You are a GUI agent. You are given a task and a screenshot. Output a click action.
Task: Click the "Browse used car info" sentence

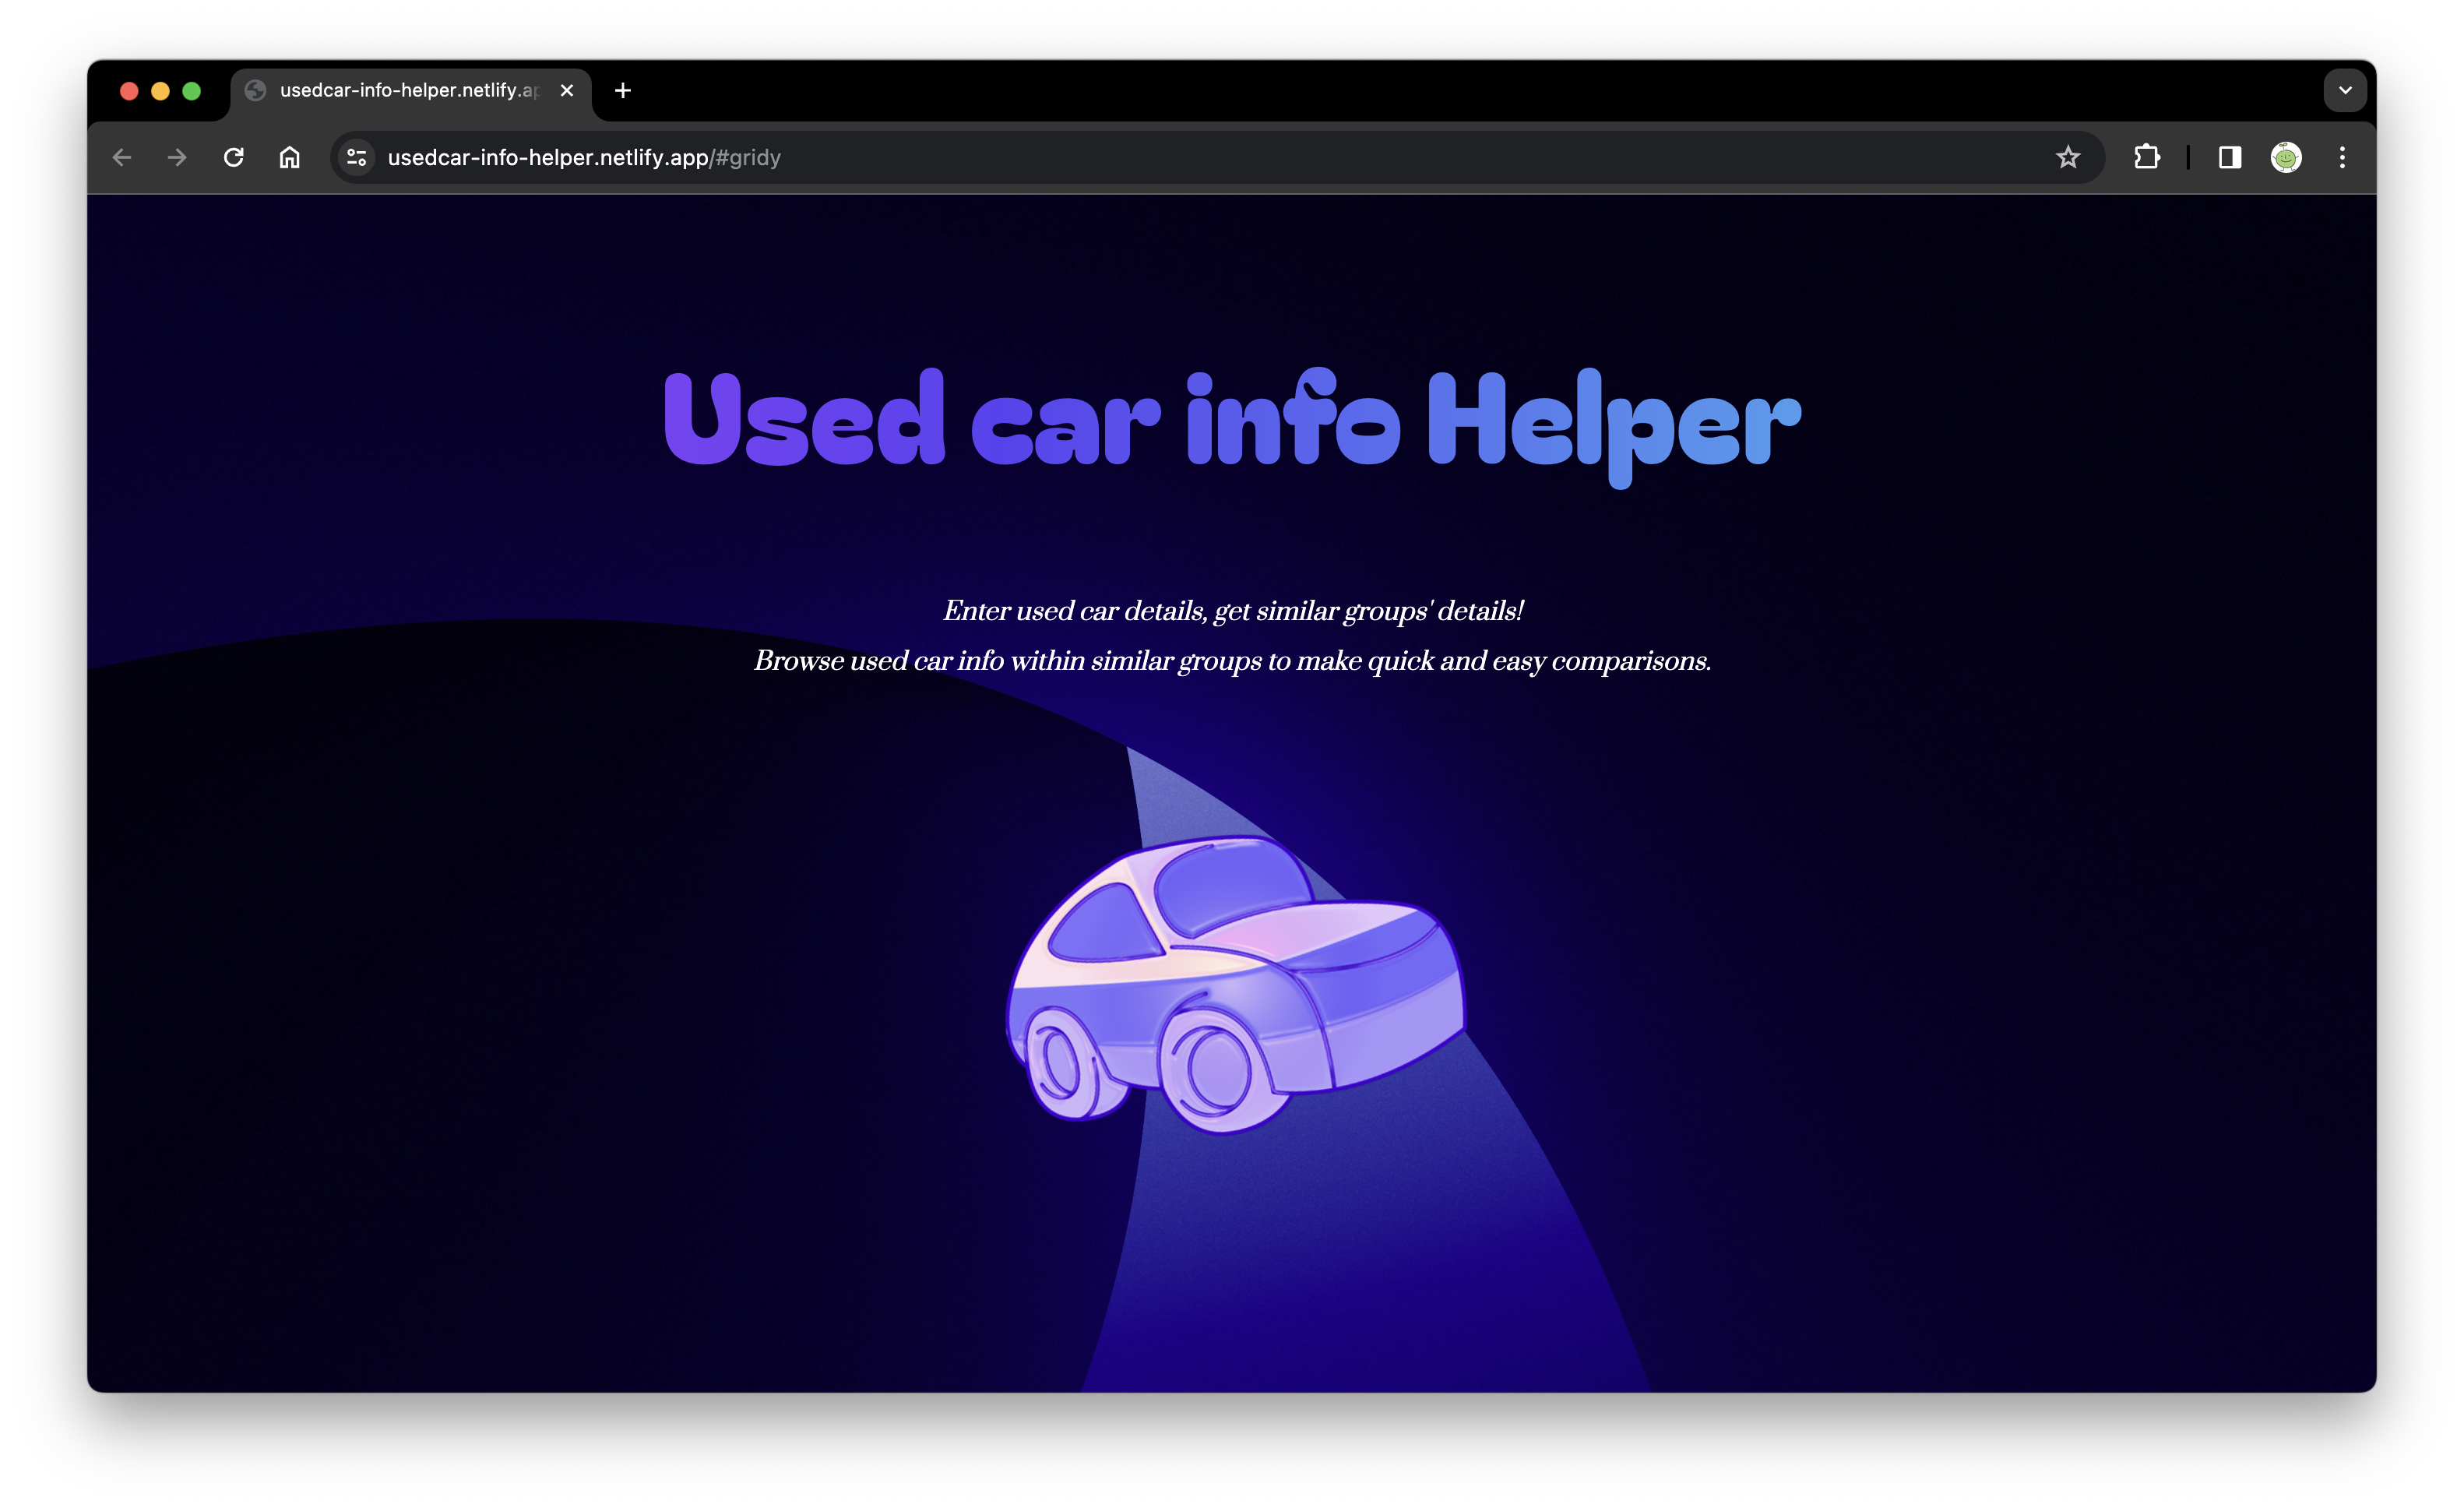pyautogui.click(x=1232, y=660)
